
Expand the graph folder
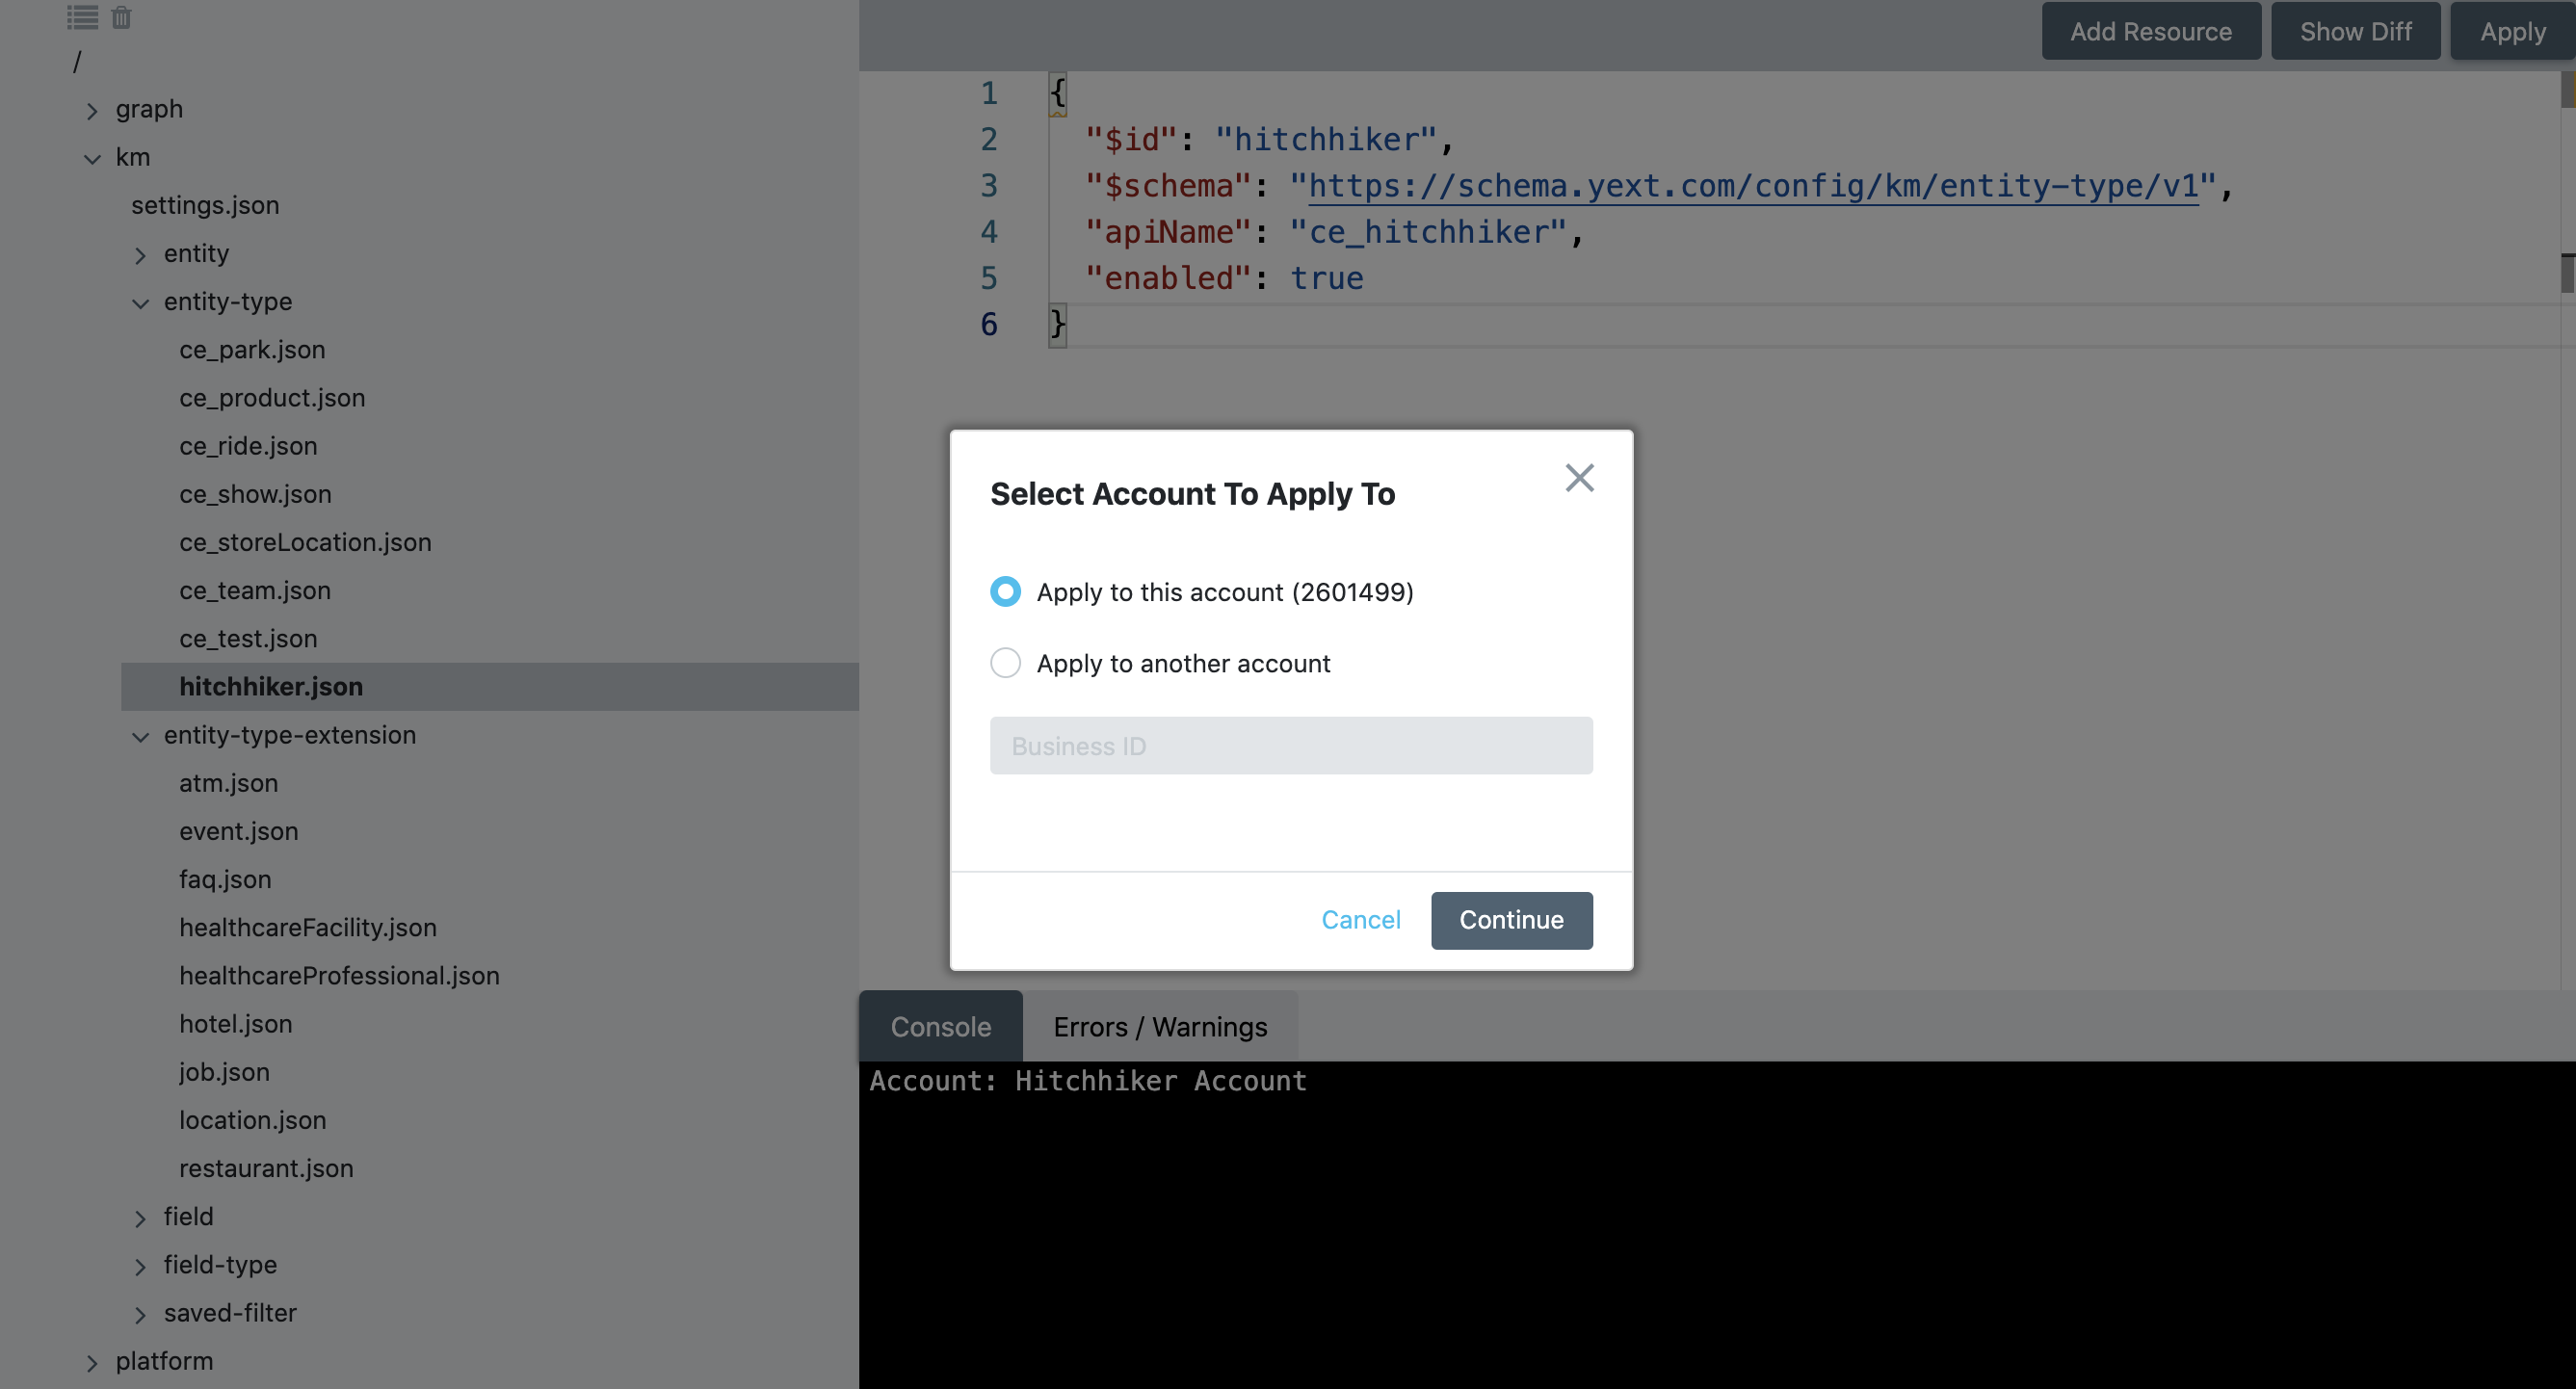coord(92,110)
